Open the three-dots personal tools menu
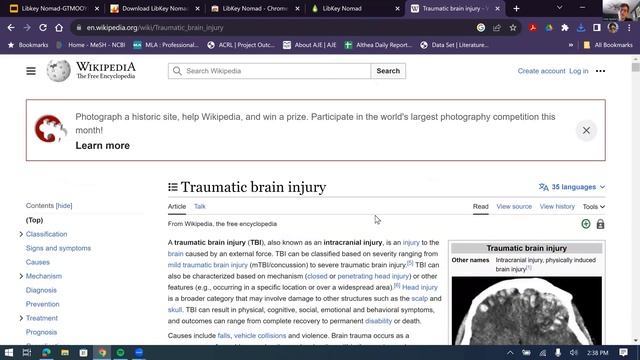Viewport: 640px width, 360px height. tap(600, 71)
